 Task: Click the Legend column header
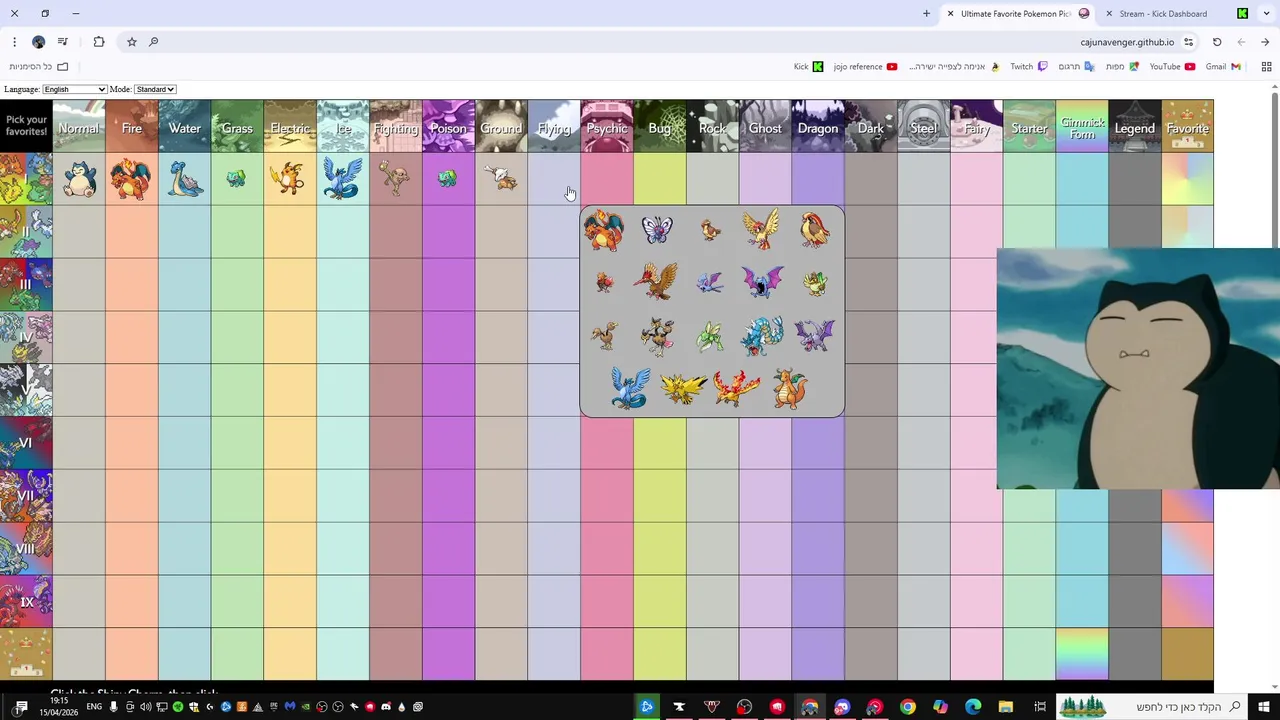(1135, 126)
